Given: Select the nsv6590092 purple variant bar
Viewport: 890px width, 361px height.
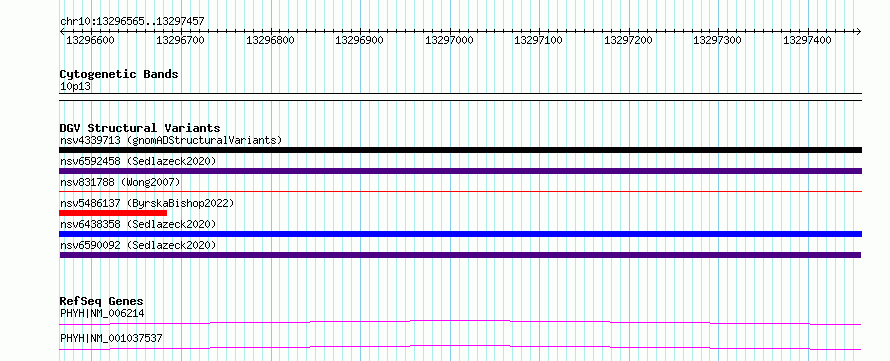Looking at the screenshot, I should pos(460,255).
